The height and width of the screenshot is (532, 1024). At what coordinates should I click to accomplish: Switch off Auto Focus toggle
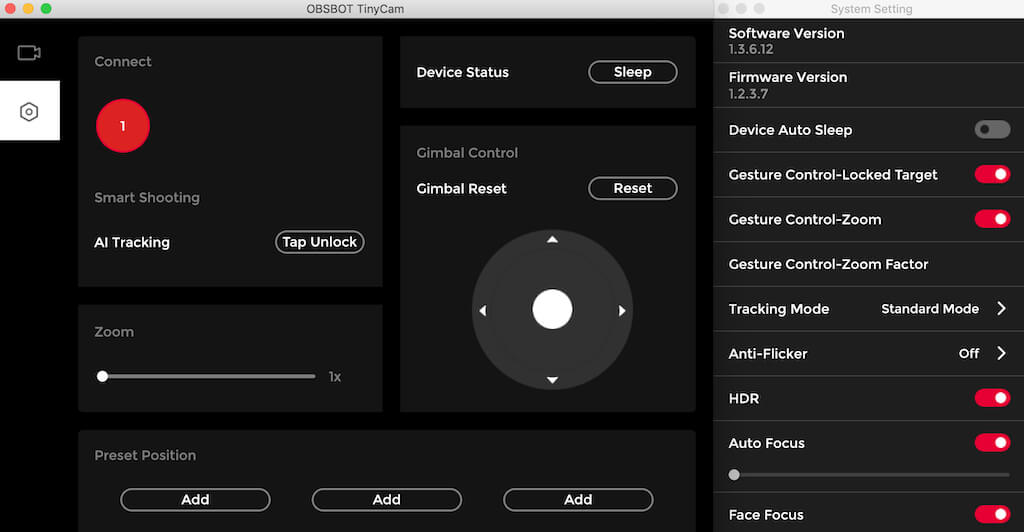(992, 443)
